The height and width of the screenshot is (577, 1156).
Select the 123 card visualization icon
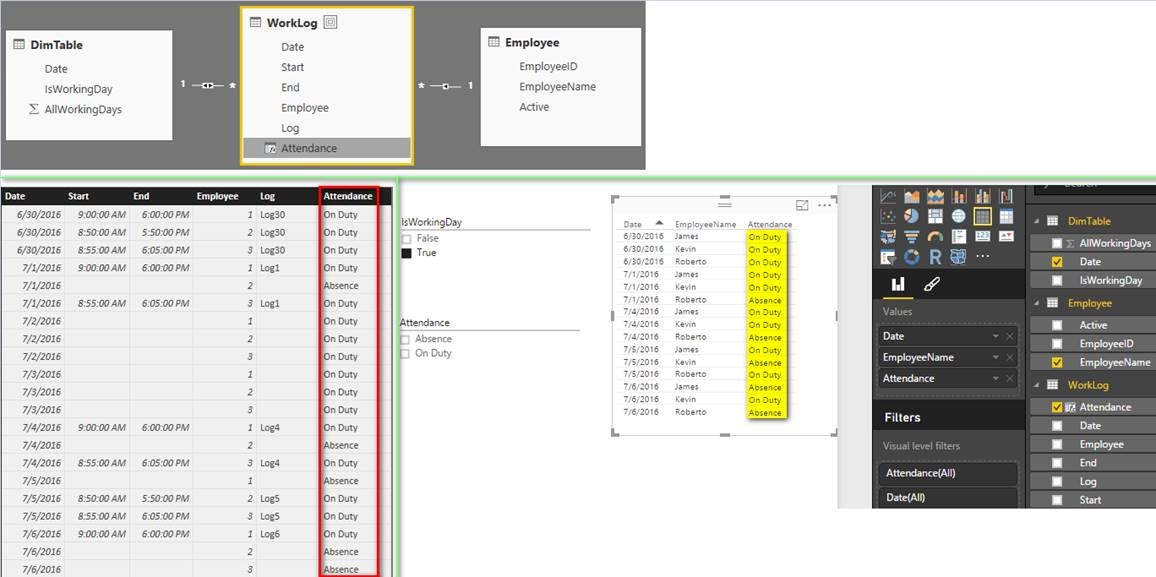pyautogui.click(x=983, y=237)
